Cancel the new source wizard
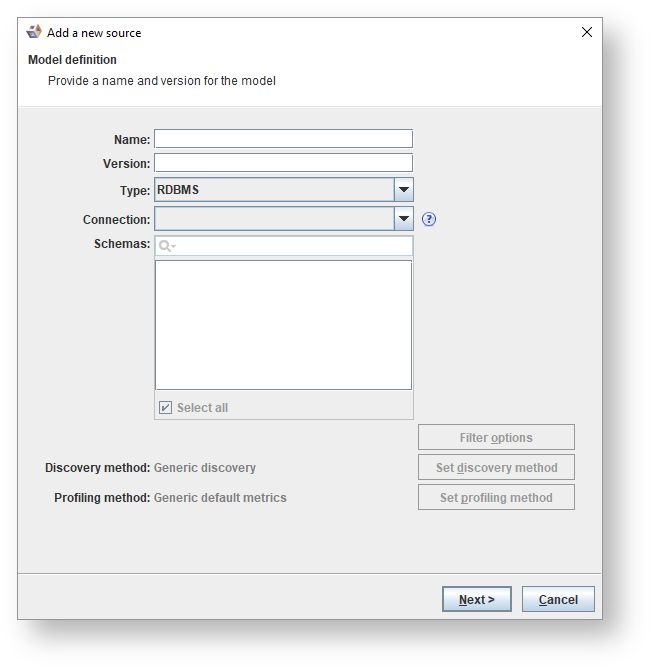The image size is (651, 668). 558,599
